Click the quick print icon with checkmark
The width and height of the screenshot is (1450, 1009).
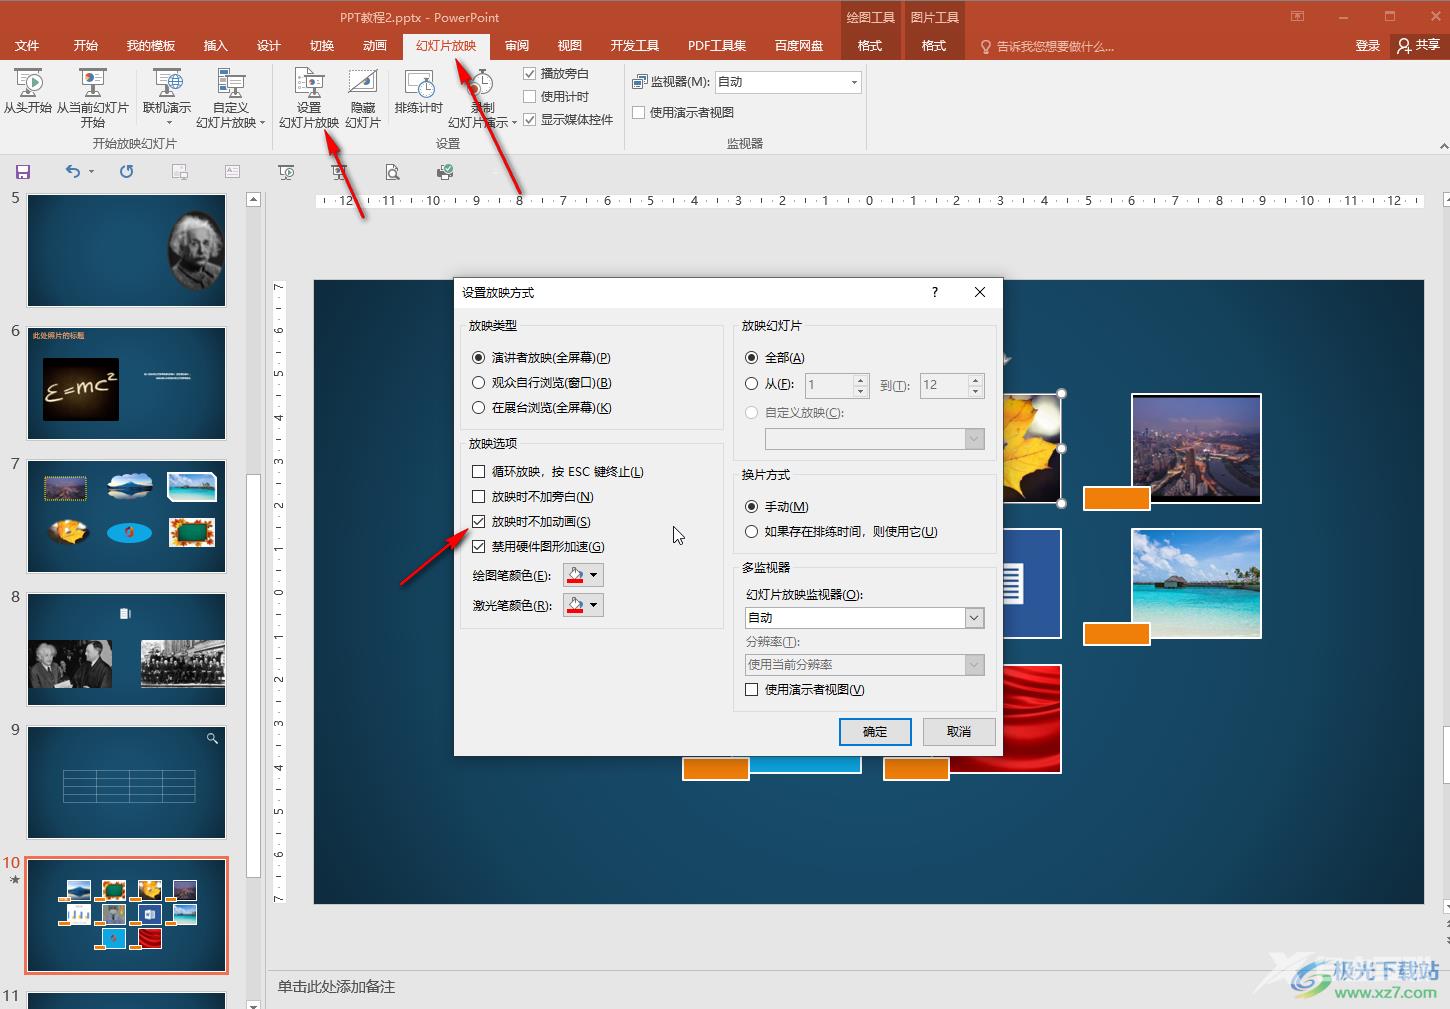click(445, 172)
